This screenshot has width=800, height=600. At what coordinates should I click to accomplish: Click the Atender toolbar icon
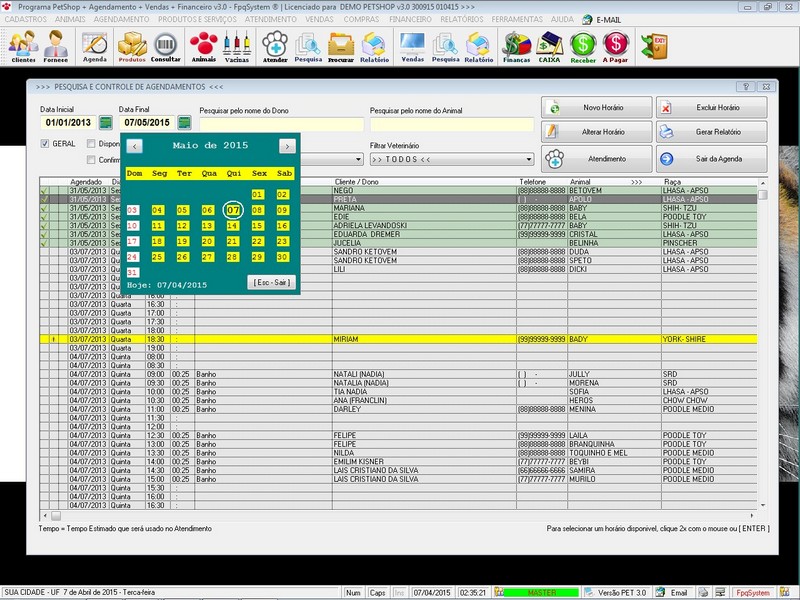[x=275, y=46]
